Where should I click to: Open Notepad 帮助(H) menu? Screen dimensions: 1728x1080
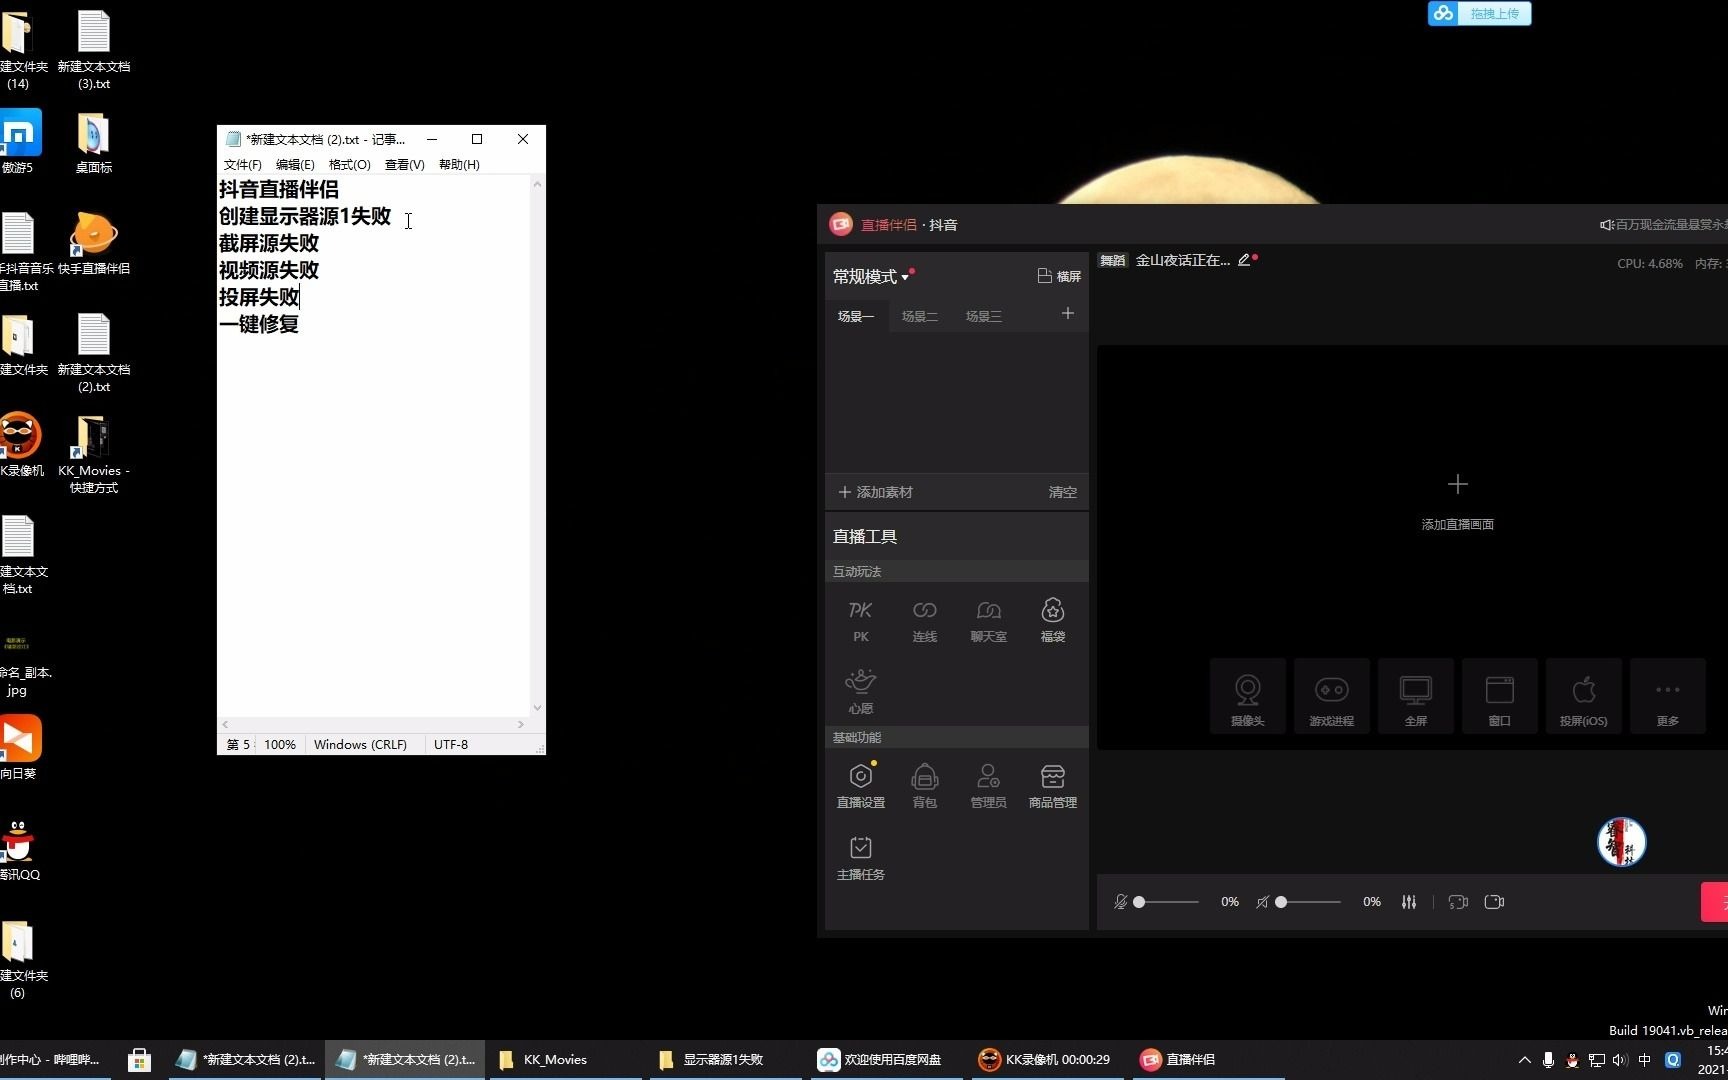459,164
